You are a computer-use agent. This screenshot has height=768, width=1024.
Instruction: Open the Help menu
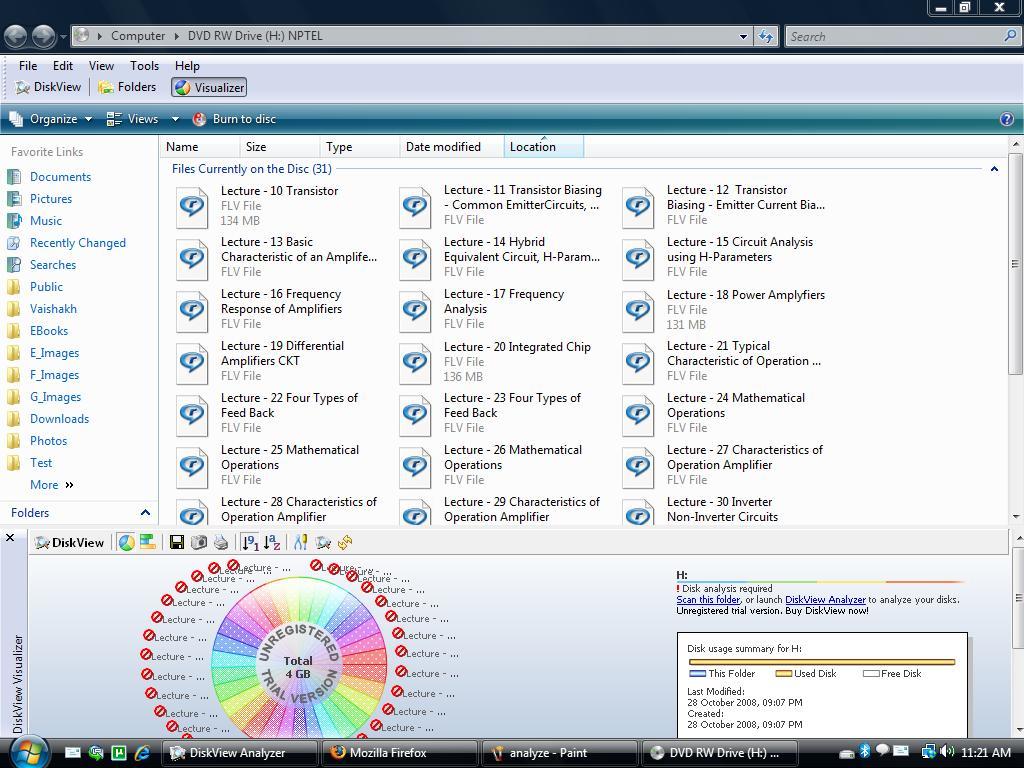[187, 65]
